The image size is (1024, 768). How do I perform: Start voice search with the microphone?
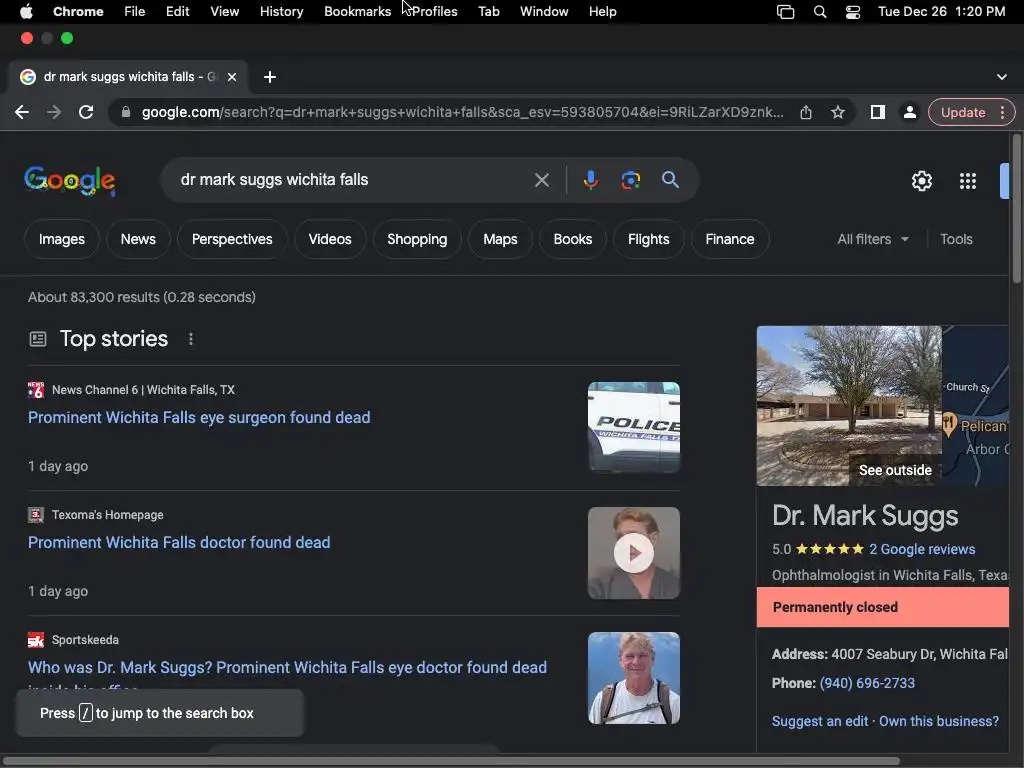coord(590,180)
